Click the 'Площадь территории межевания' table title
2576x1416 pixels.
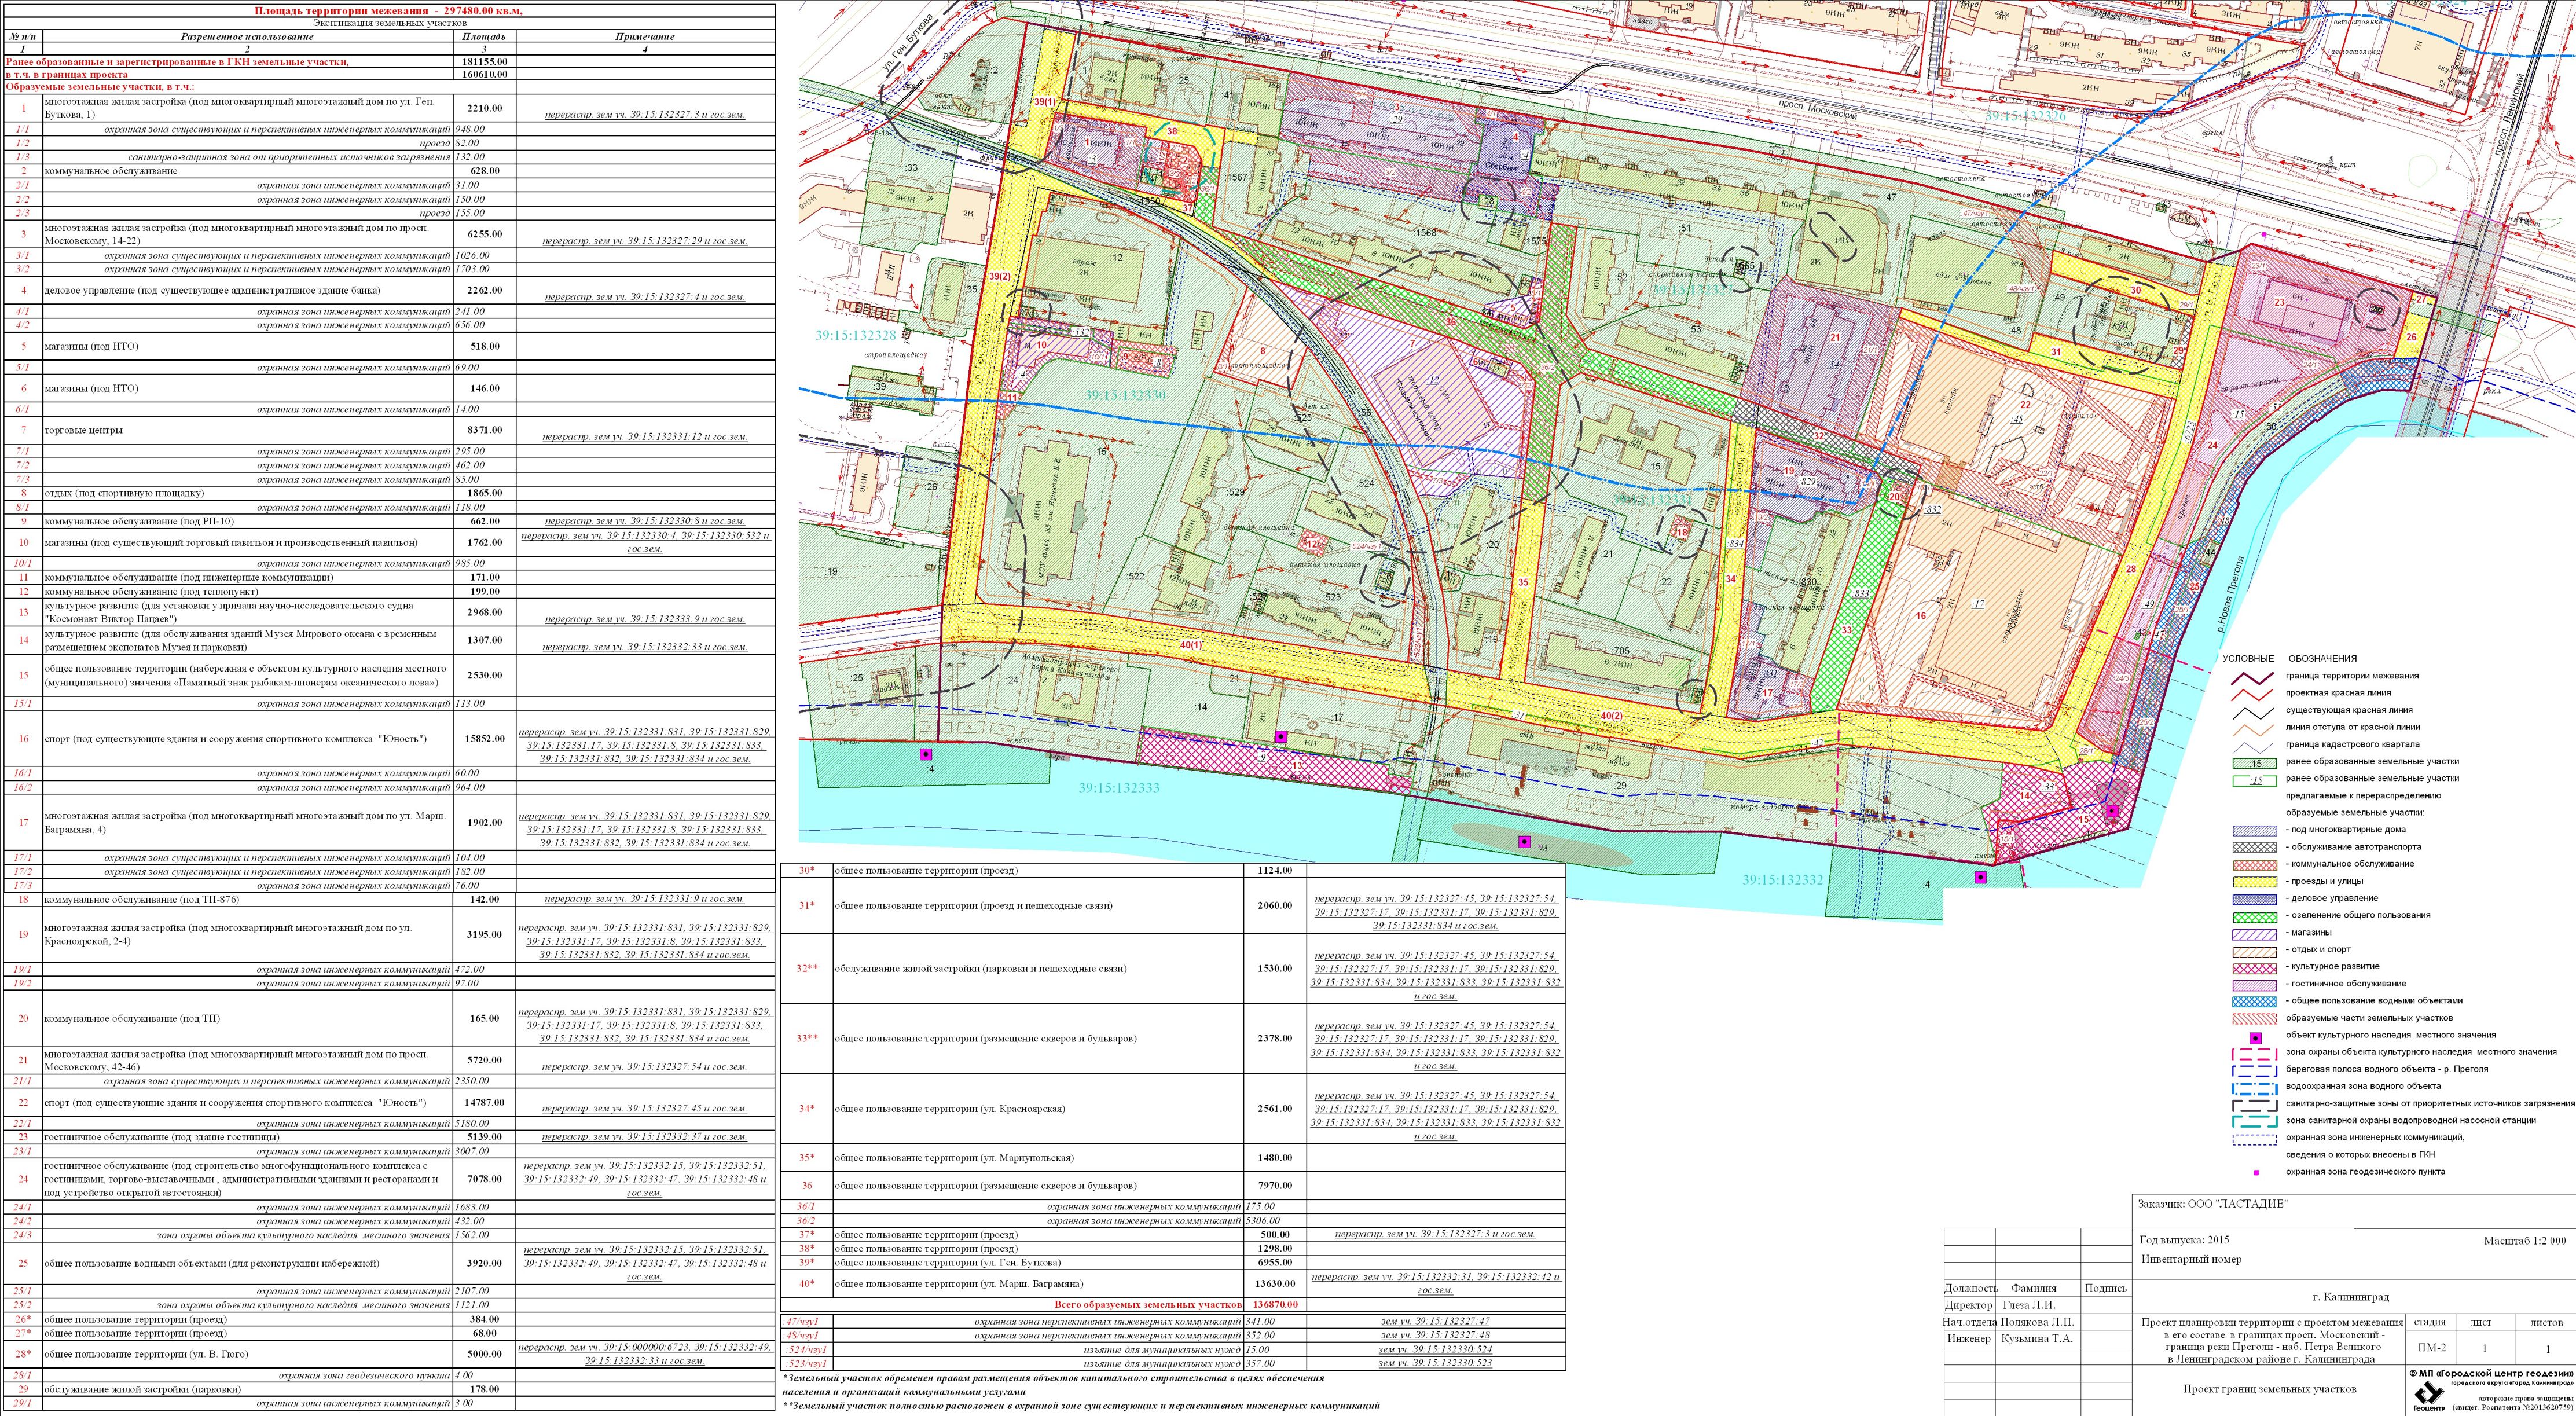pyautogui.click(x=388, y=10)
